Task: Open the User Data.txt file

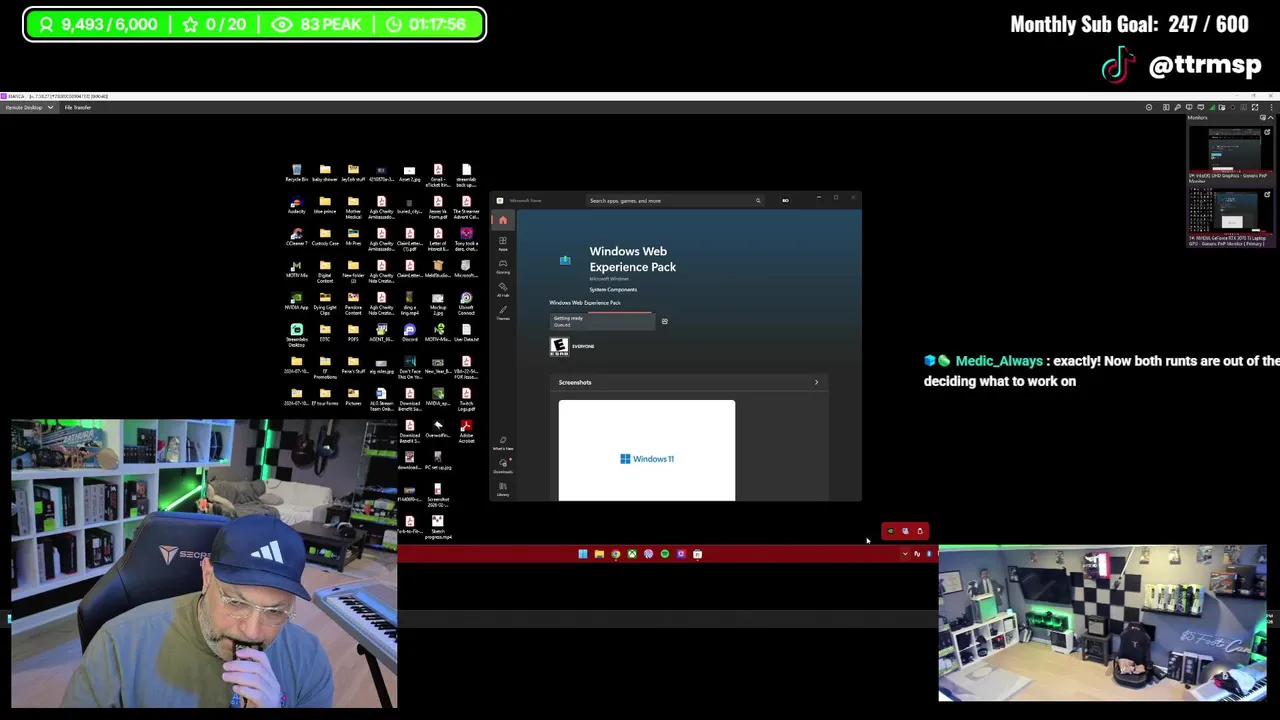Action: (x=466, y=334)
